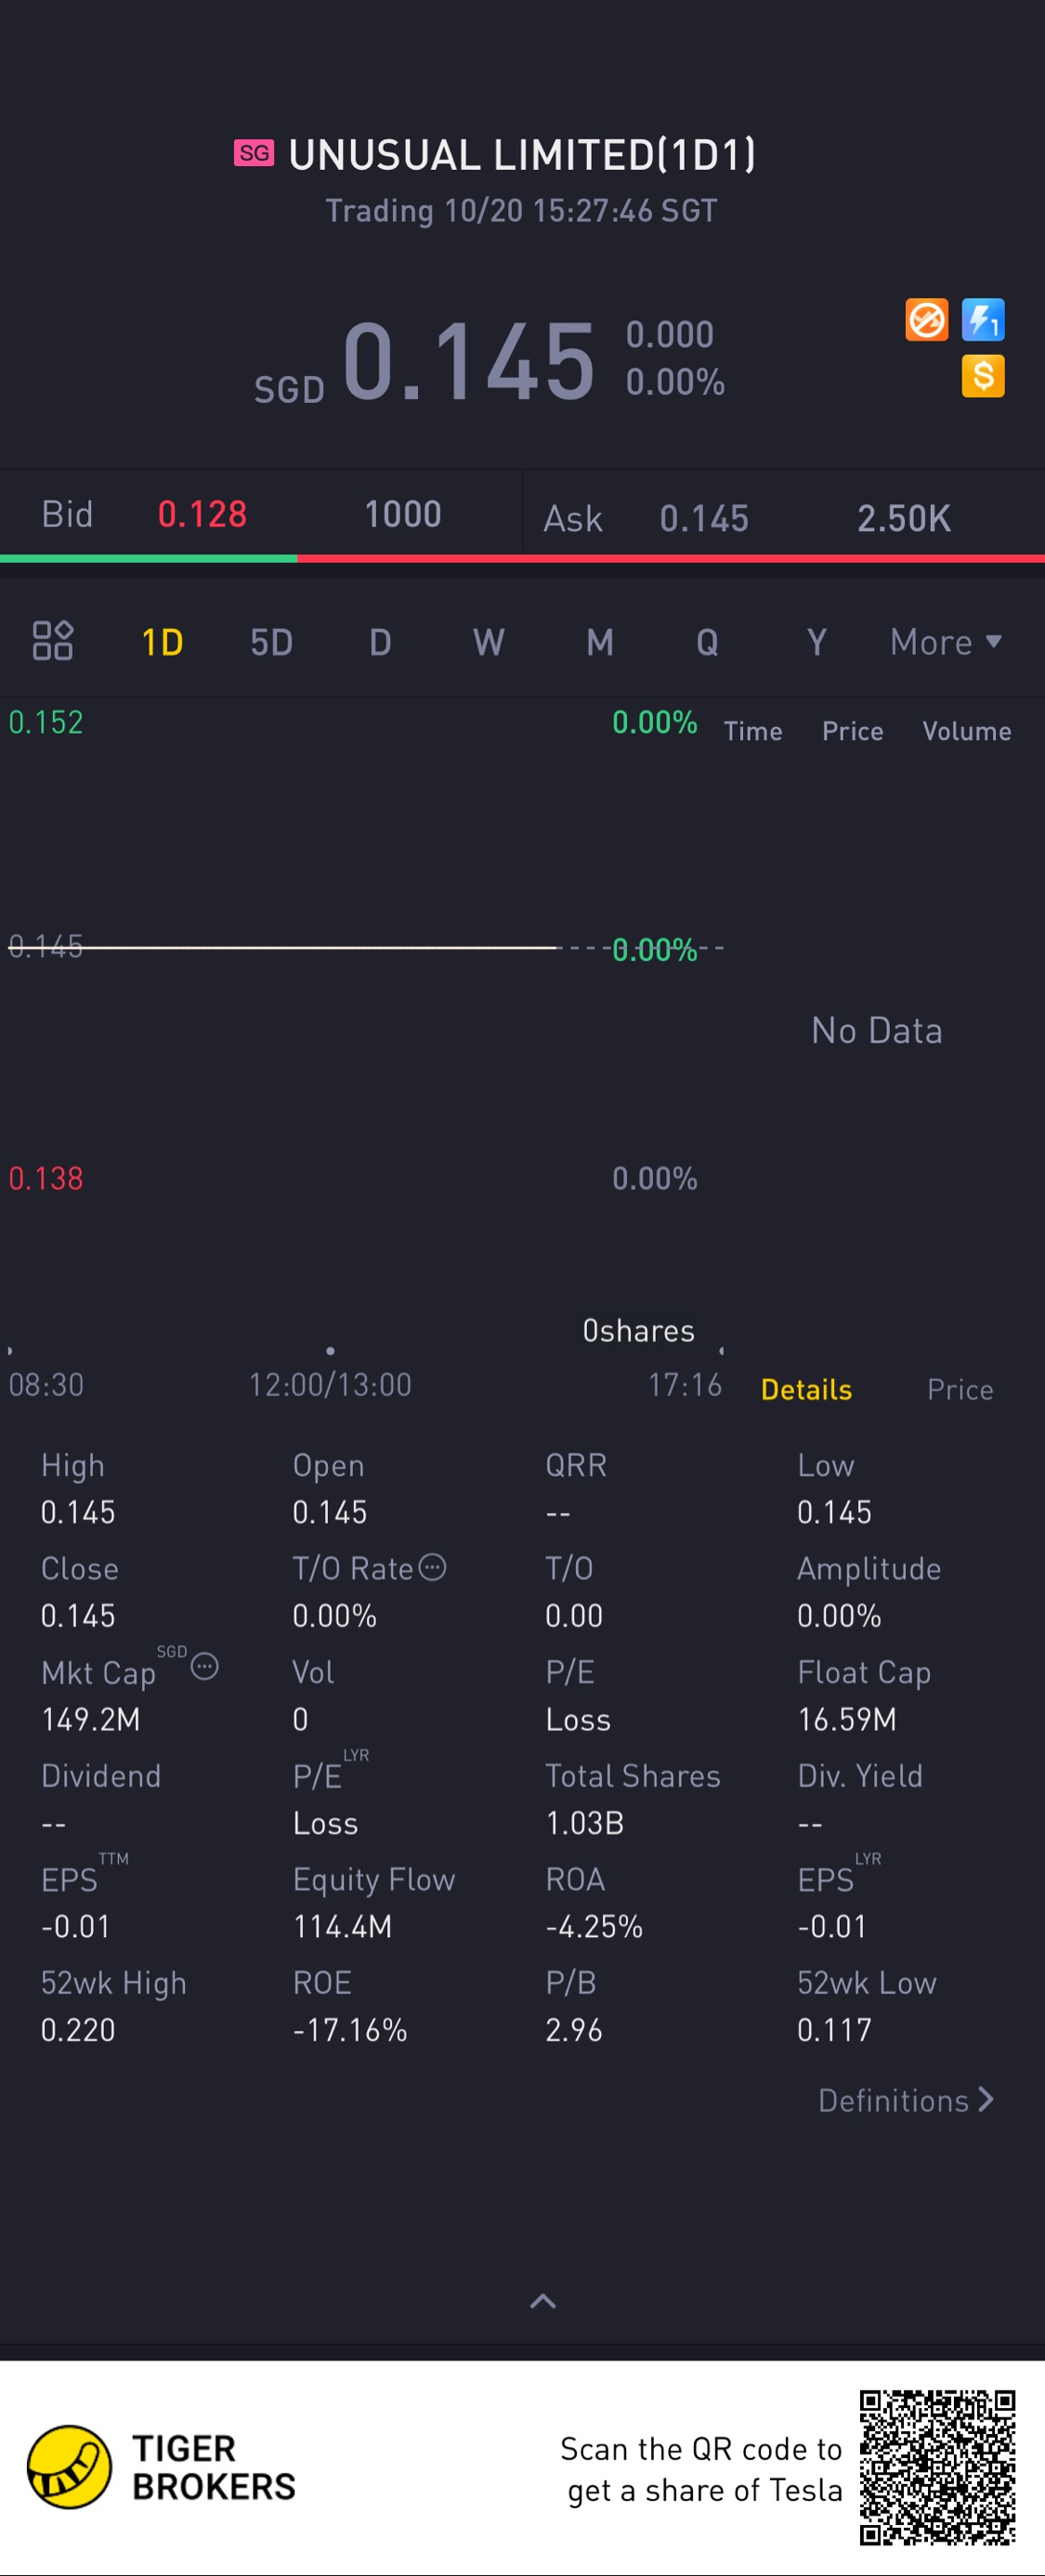Tap the Tiger Brokers logo
The width and height of the screenshot is (1045, 2576).
pyautogui.click(x=69, y=2467)
